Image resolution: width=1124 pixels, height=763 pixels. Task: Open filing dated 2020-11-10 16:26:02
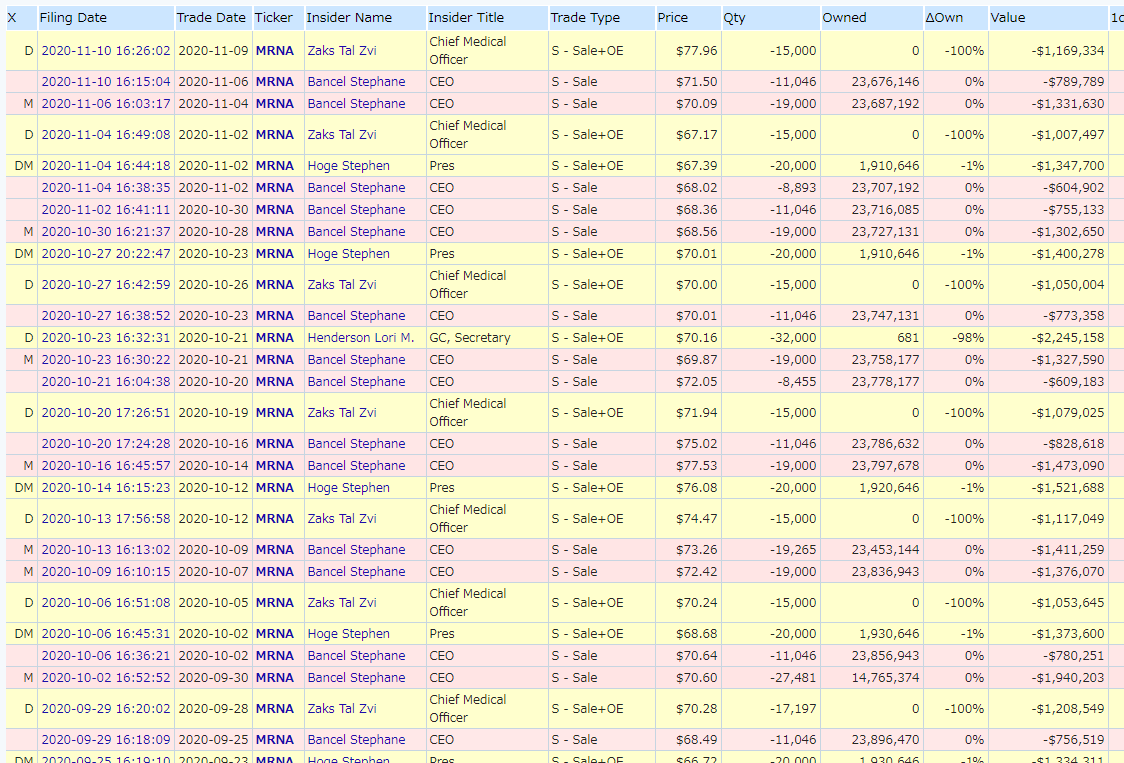(x=106, y=51)
